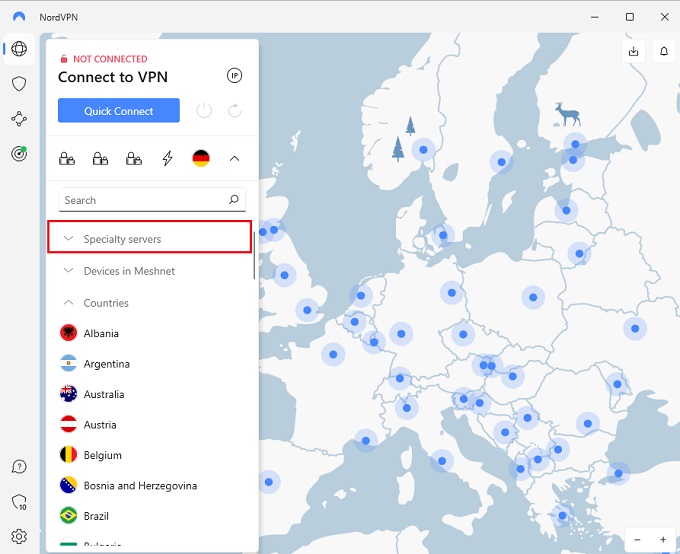Expand the Devices in Meshnet section
680x554 pixels.
(x=150, y=271)
